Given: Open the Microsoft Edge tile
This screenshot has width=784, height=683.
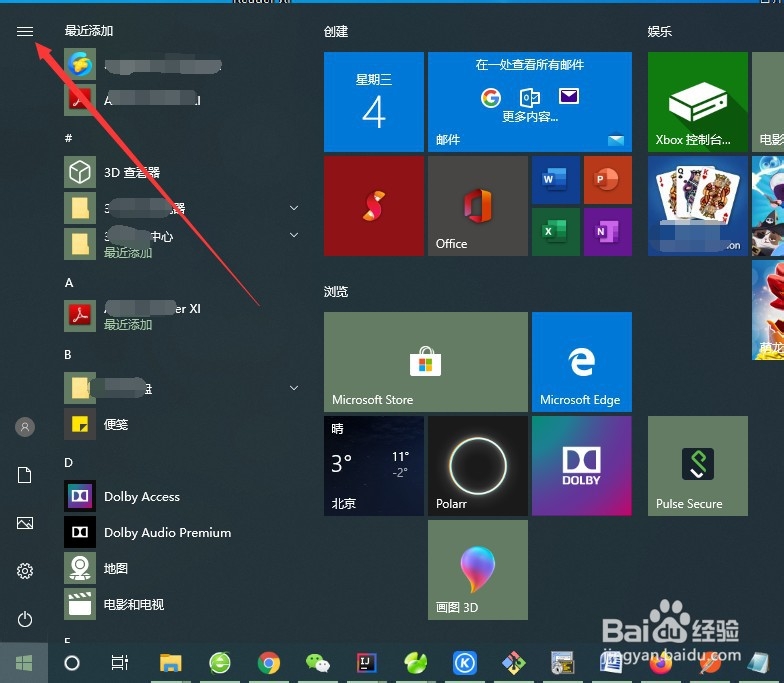Looking at the screenshot, I should coord(582,362).
